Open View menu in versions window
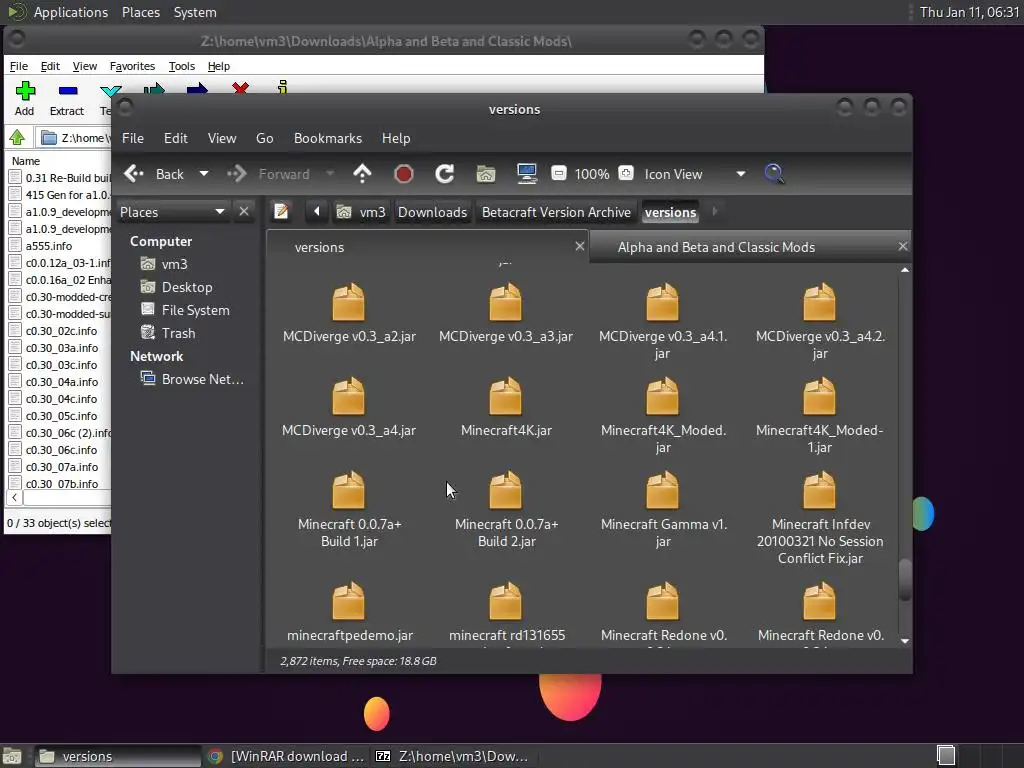This screenshot has width=1024, height=768. [x=222, y=138]
